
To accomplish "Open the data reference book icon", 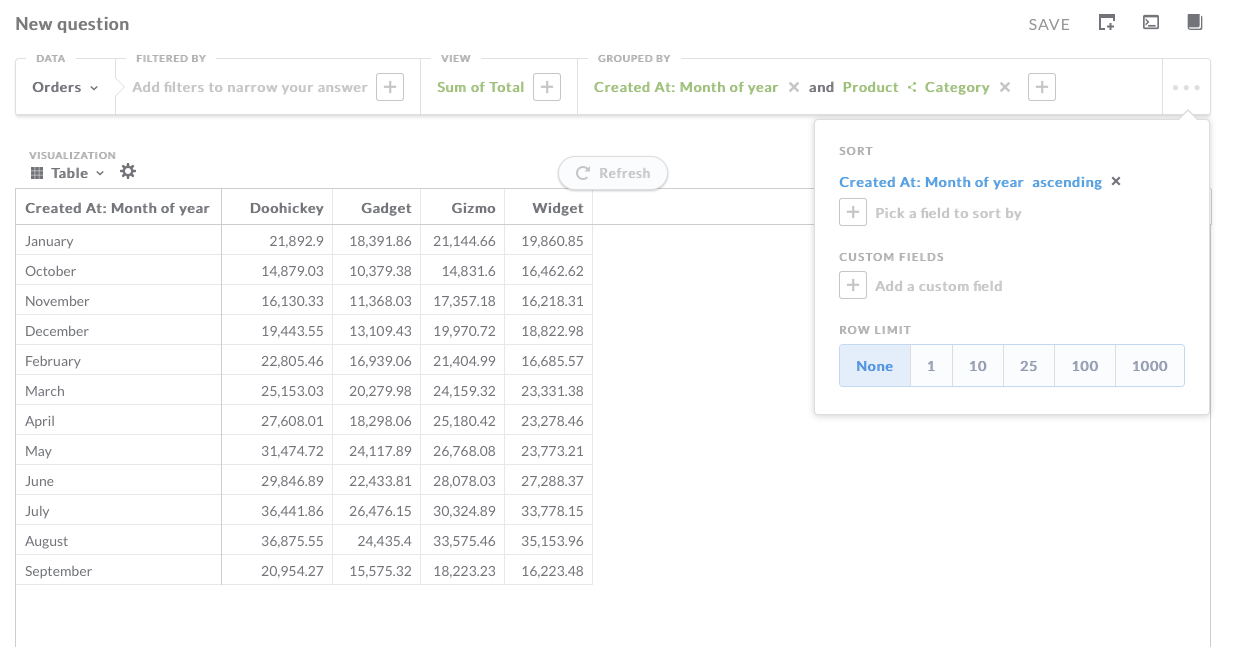I will coord(1194,23).
